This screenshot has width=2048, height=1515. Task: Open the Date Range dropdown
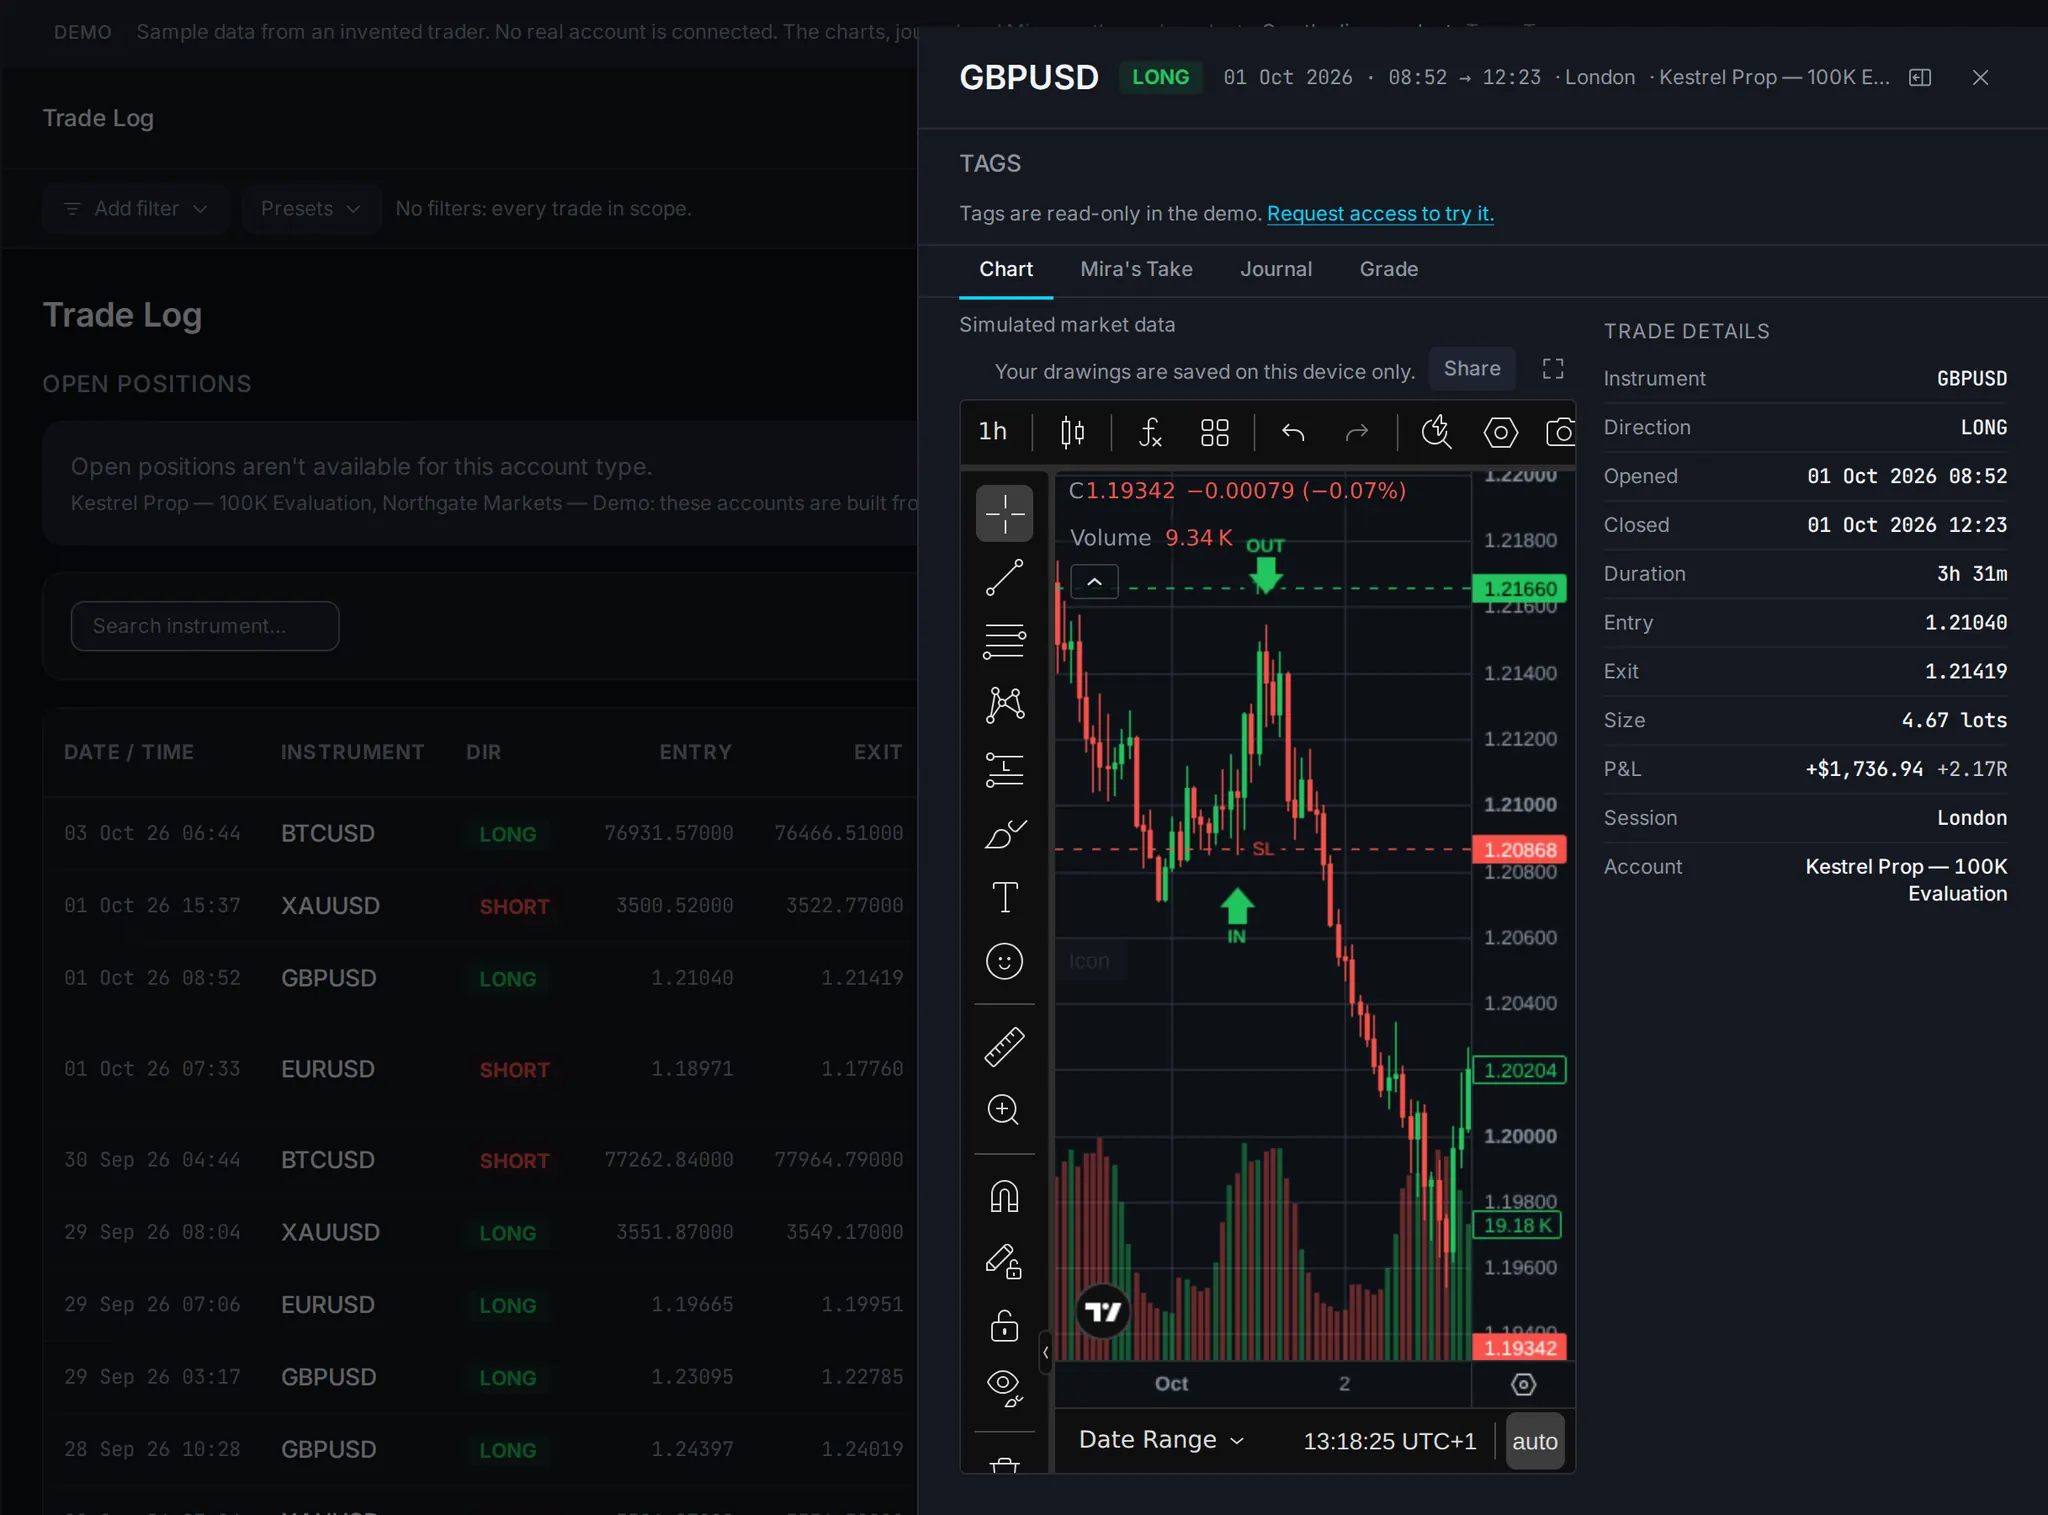(x=1161, y=1440)
